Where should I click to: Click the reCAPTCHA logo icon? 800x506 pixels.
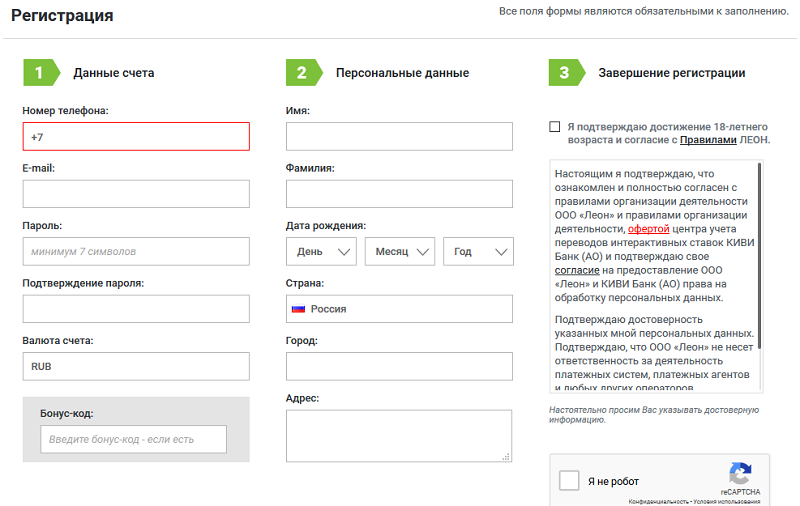pyautogui.click(x=739, y=473)
